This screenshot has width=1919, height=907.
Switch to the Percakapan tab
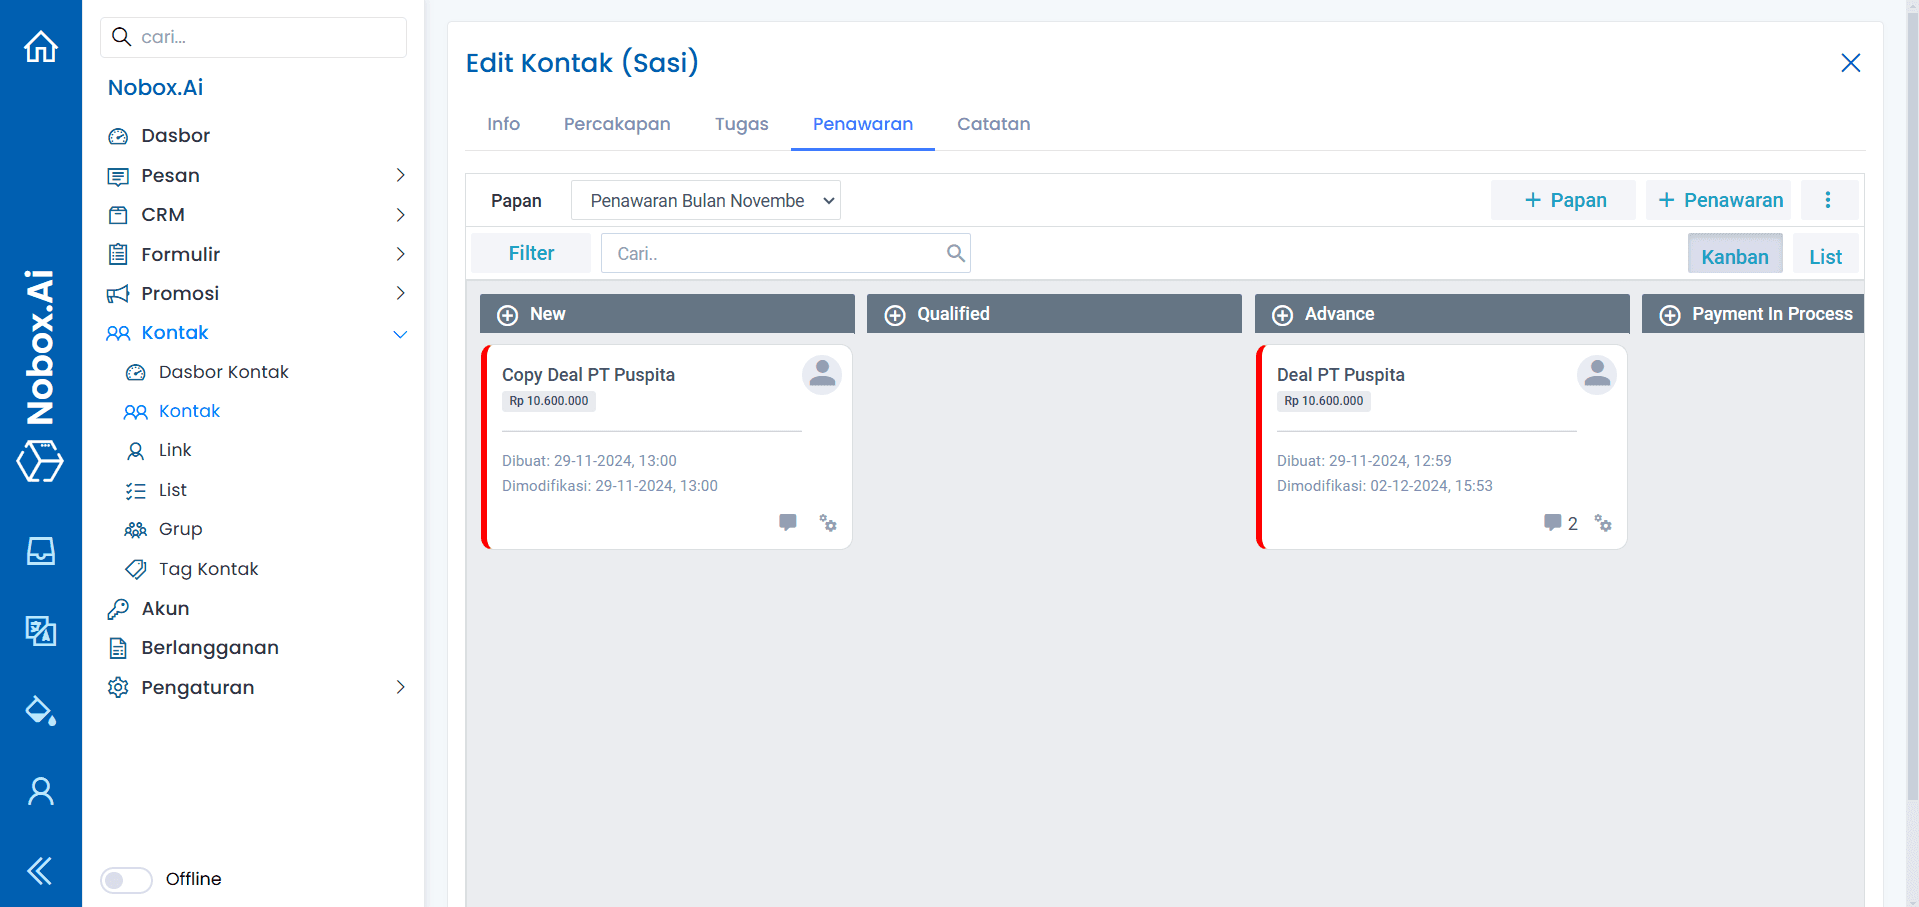(617, 124)
